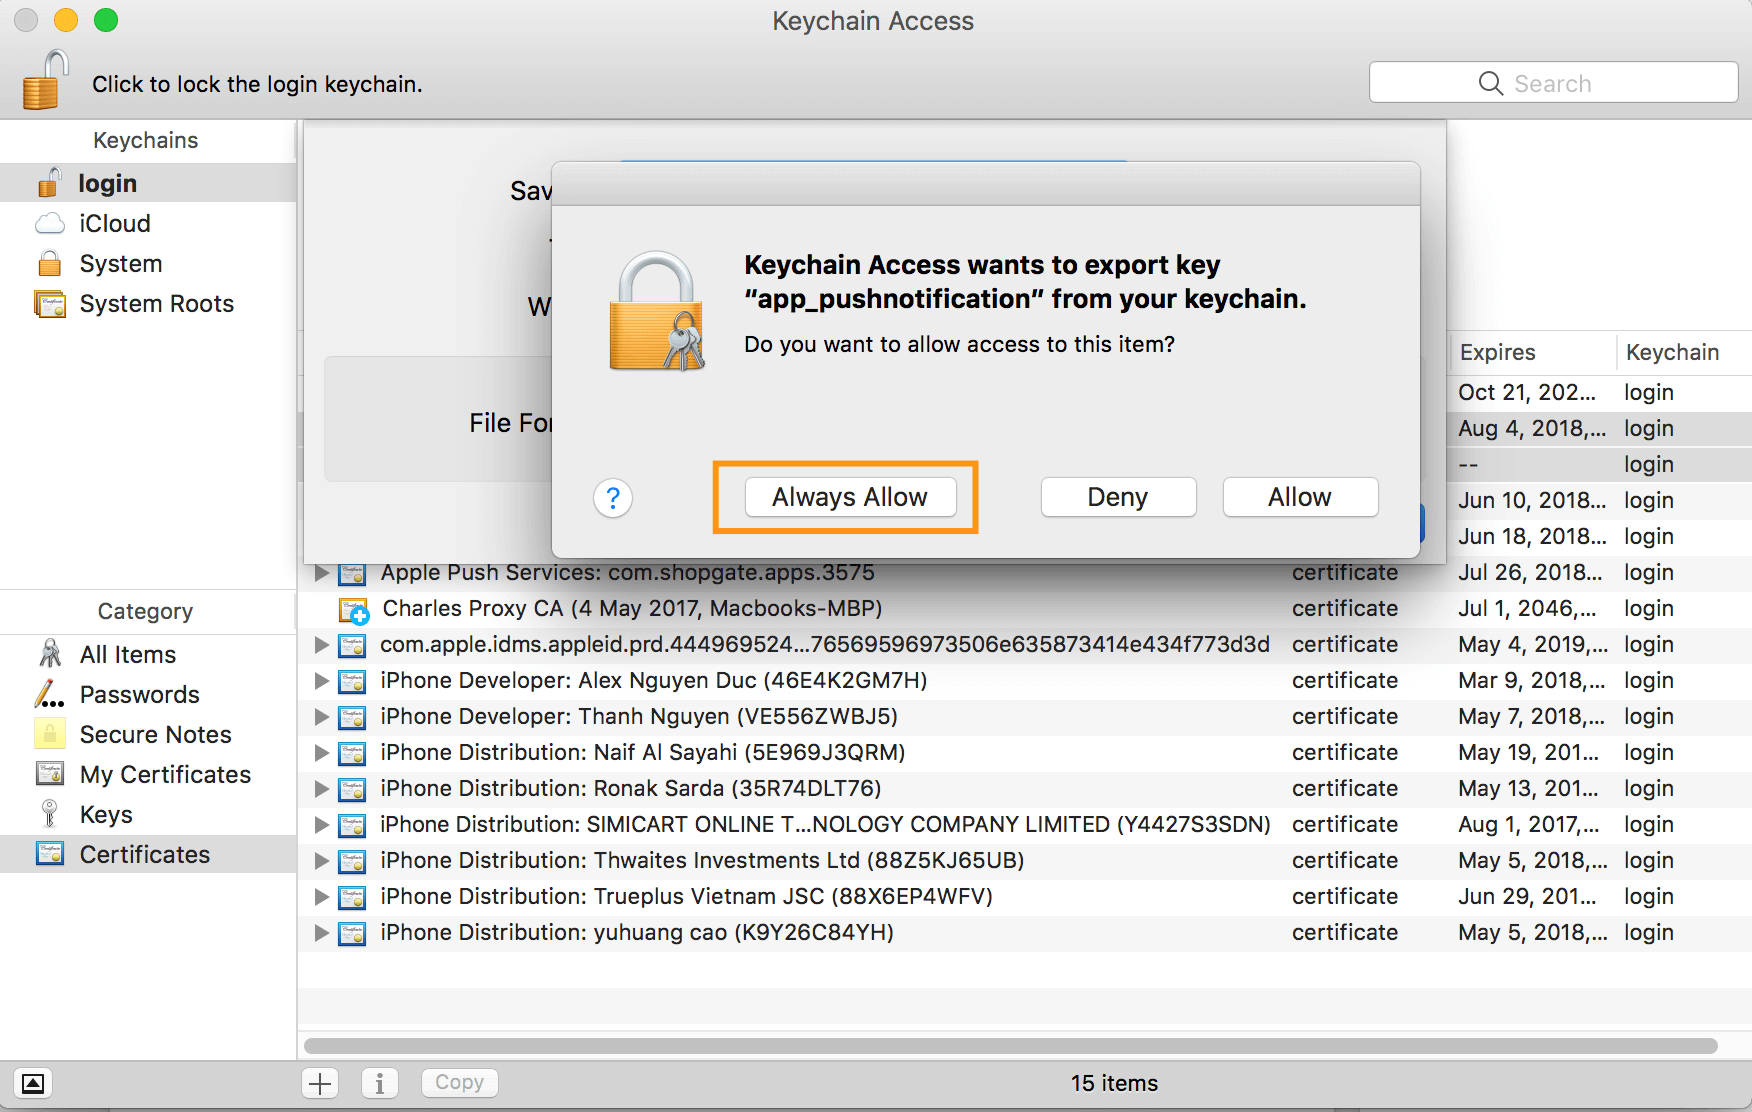1752x1112 pixels.
Task: Deny the key export request
Action: 1118,497
